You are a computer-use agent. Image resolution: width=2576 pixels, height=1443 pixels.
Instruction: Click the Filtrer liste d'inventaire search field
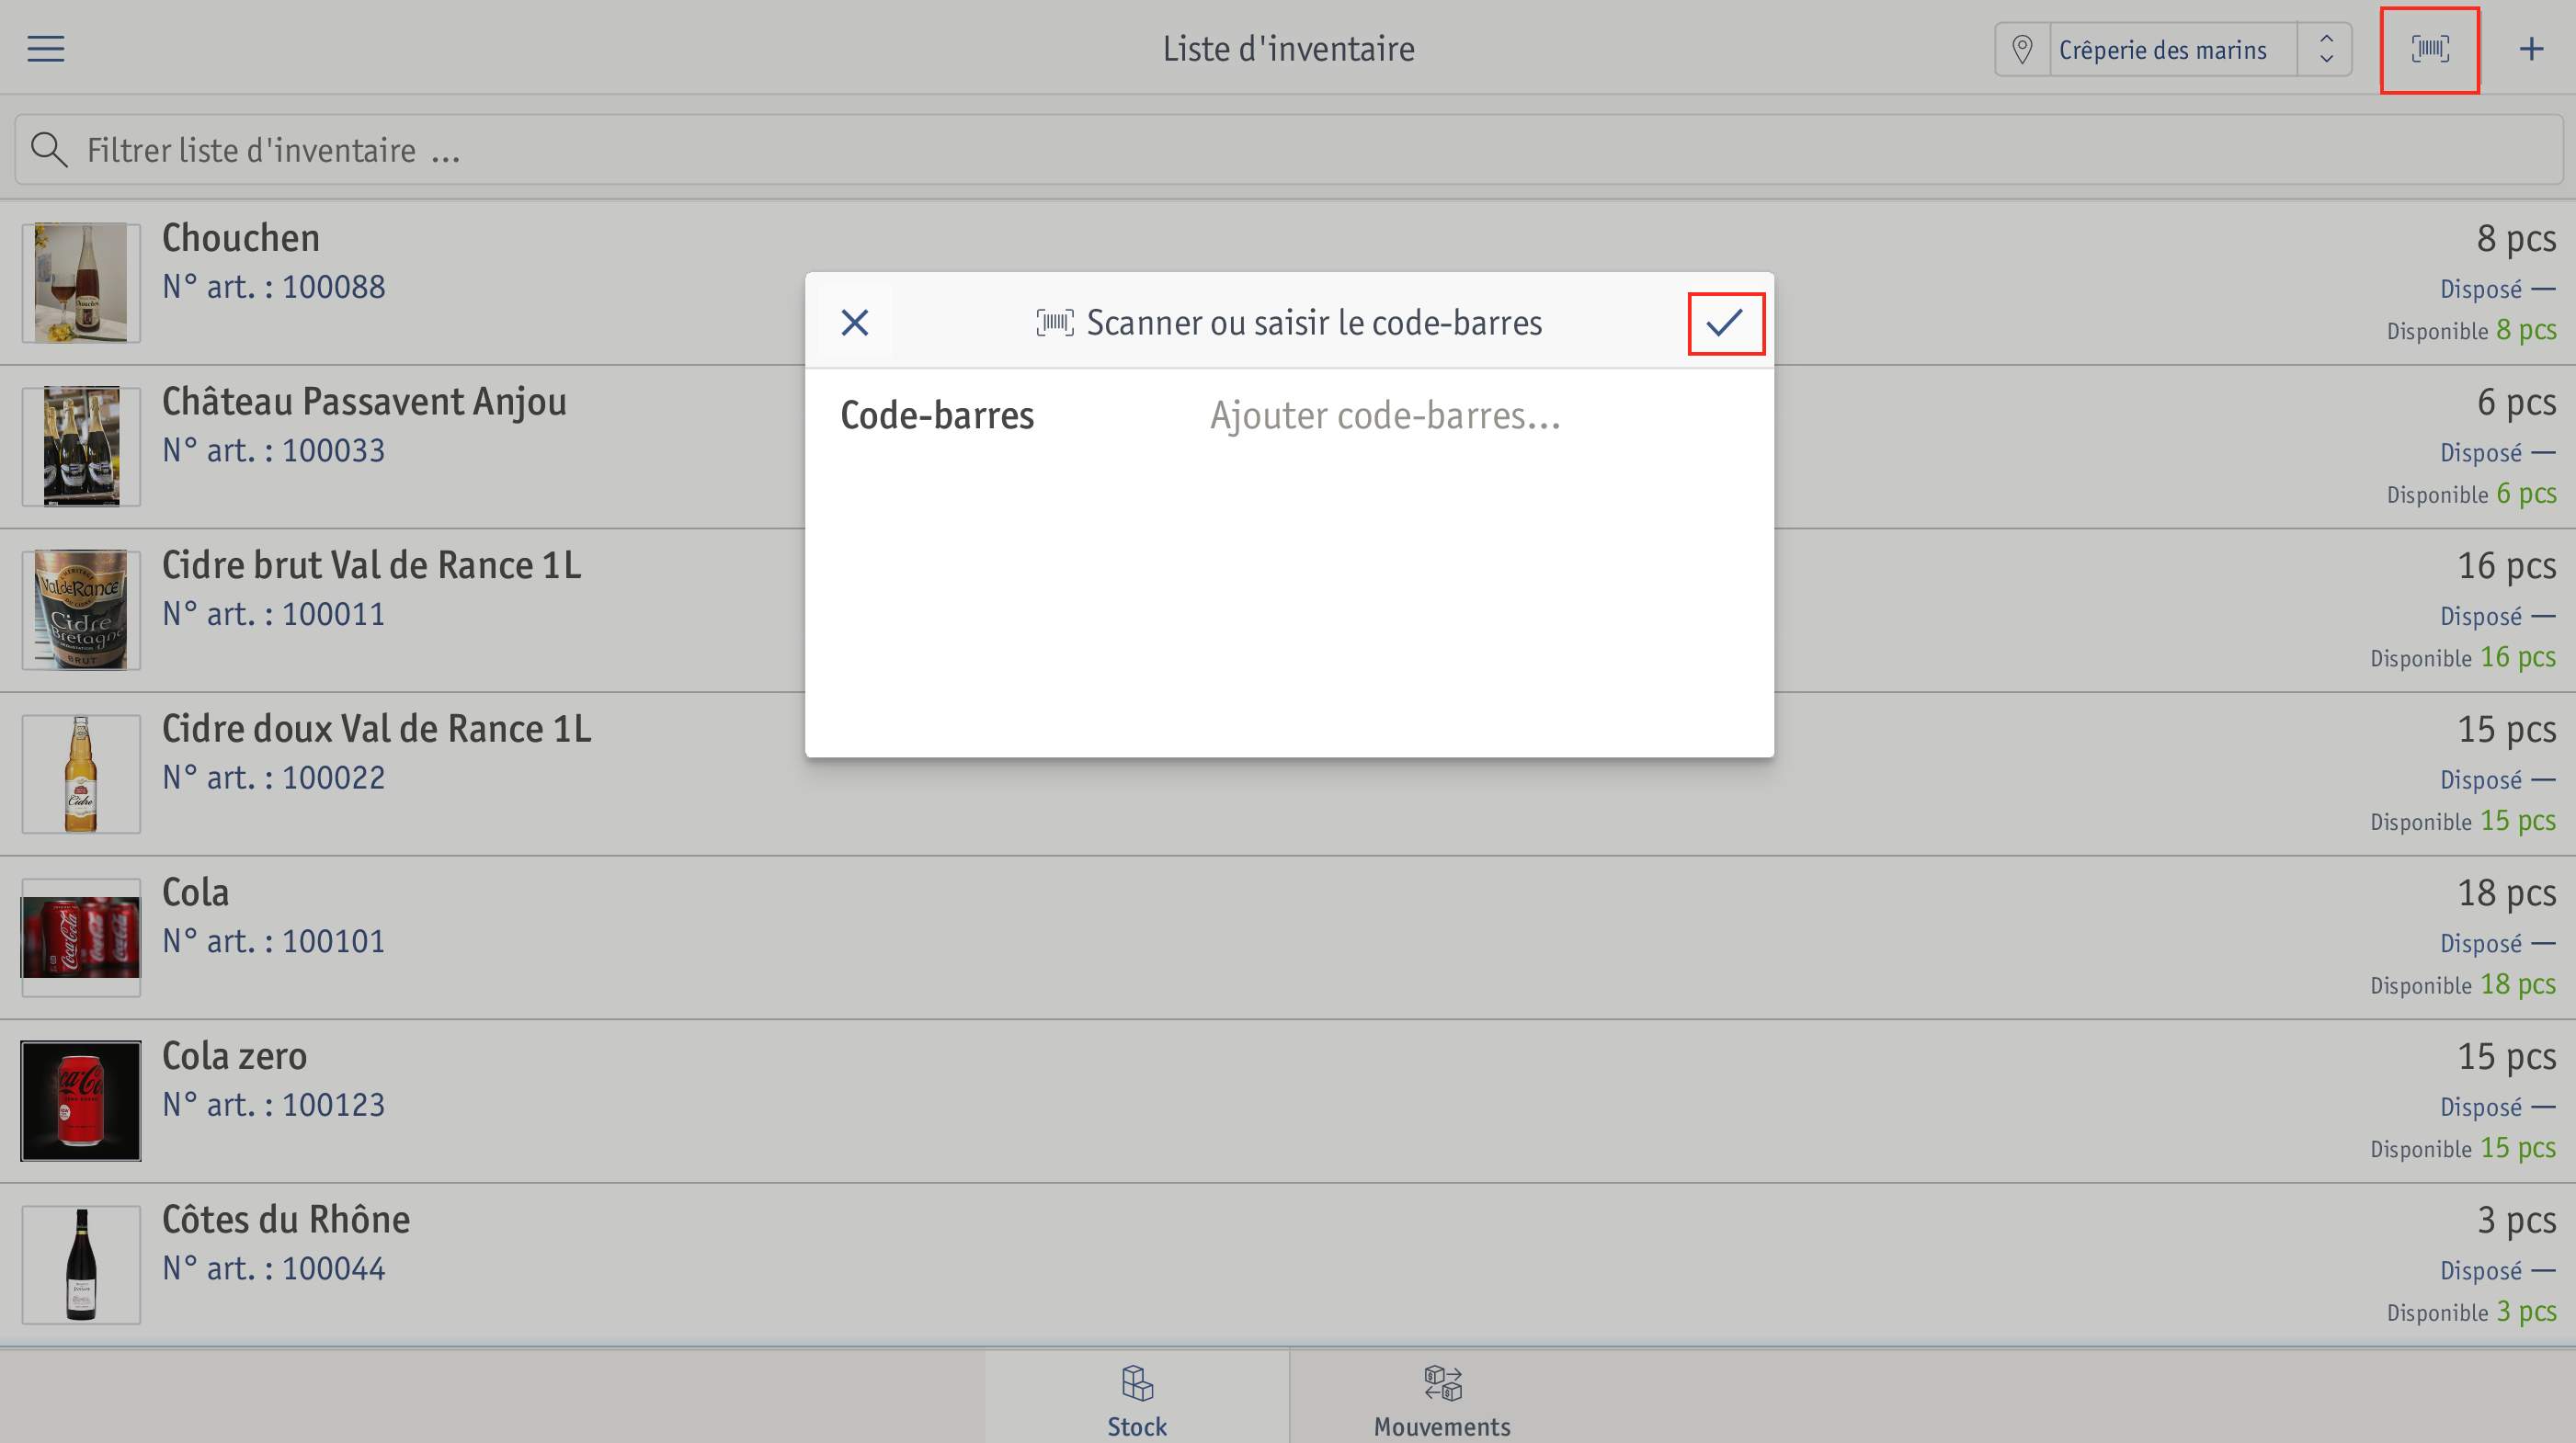click(x=1288, y=150)
